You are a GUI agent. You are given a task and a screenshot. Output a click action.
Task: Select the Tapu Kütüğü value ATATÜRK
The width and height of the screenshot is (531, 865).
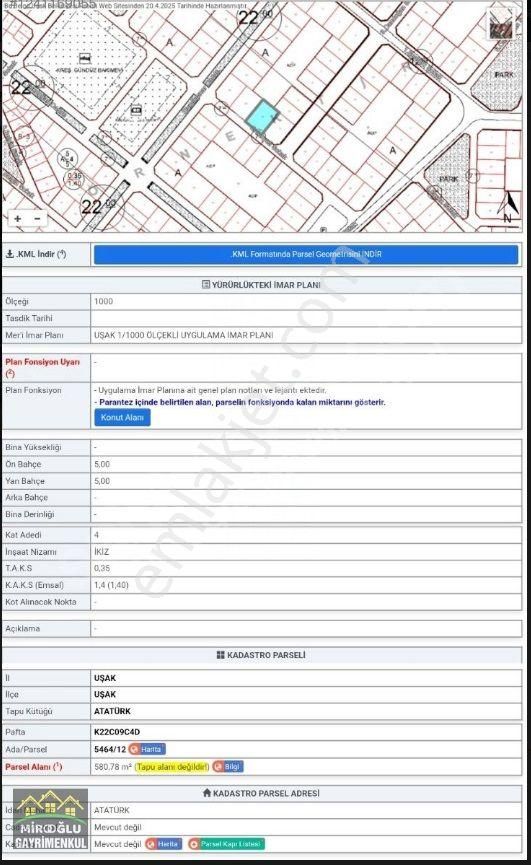coord(112,711)
